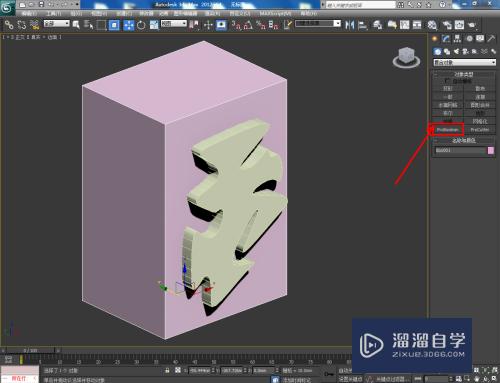Click the Mirror tool
500x383 pixels.
coord(350,25)
